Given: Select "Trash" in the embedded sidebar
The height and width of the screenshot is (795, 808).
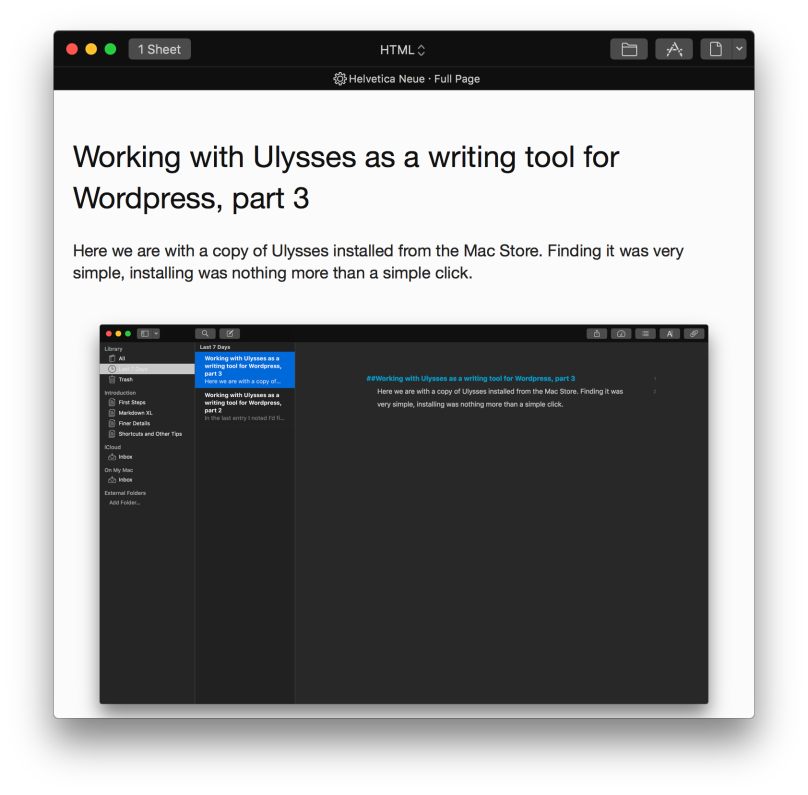Looking at the screenshot, I should (147, 380).
